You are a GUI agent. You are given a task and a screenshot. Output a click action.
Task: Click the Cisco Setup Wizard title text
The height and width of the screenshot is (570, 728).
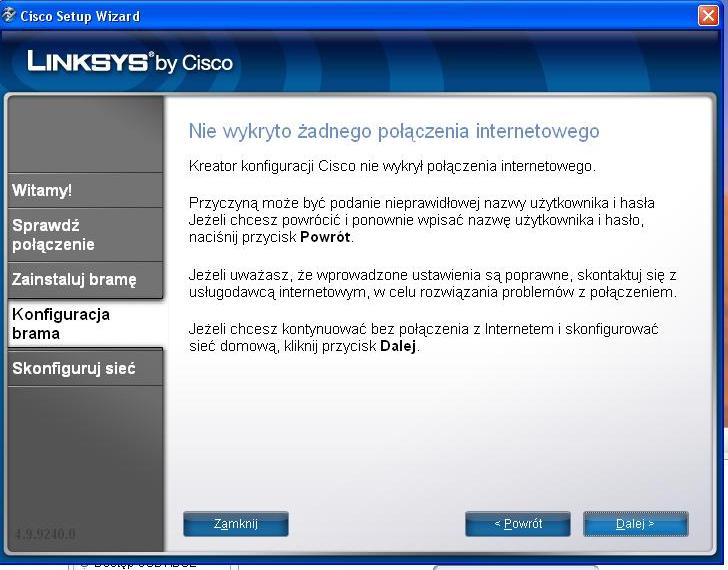pos(80,16)
